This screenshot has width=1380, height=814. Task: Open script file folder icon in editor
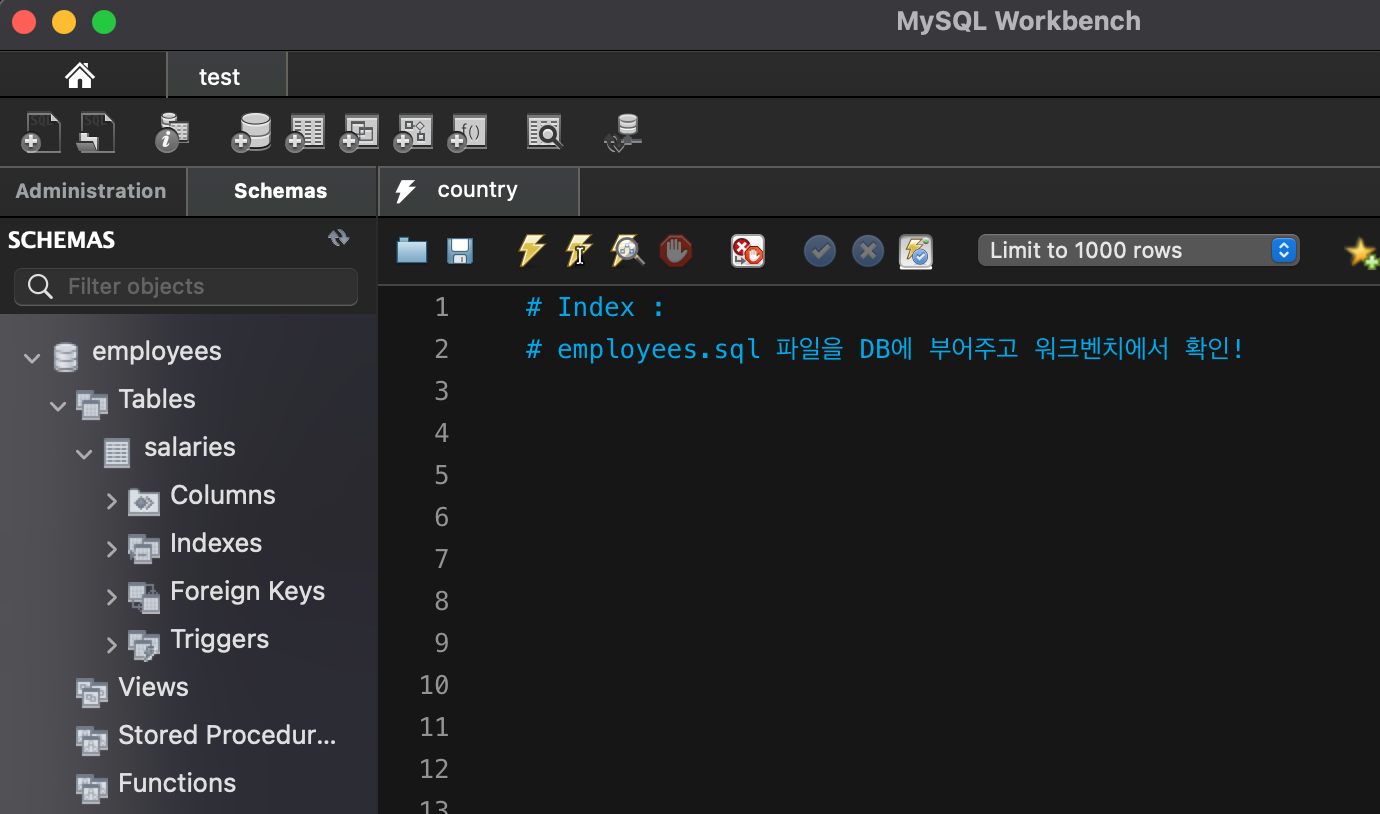[412, 250]
